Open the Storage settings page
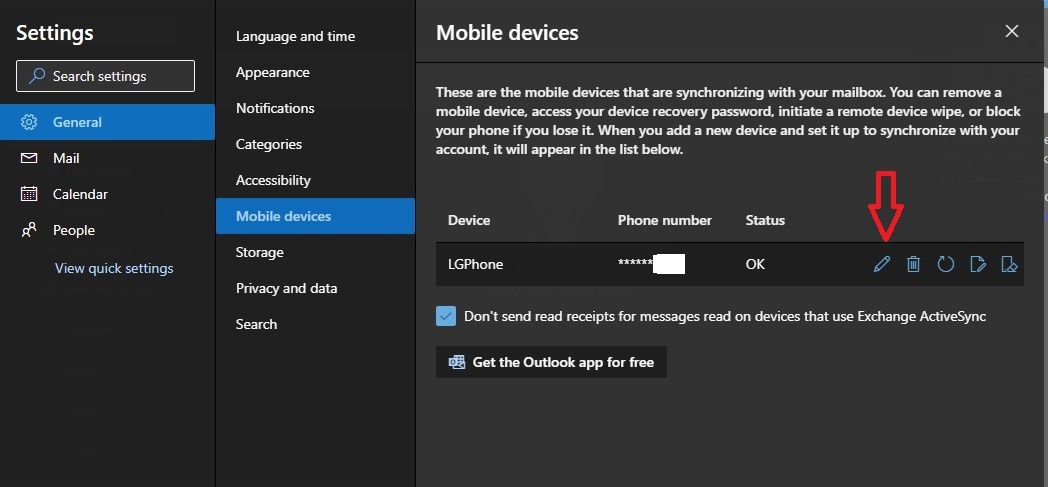1048x487 pixels. point(315,253)
